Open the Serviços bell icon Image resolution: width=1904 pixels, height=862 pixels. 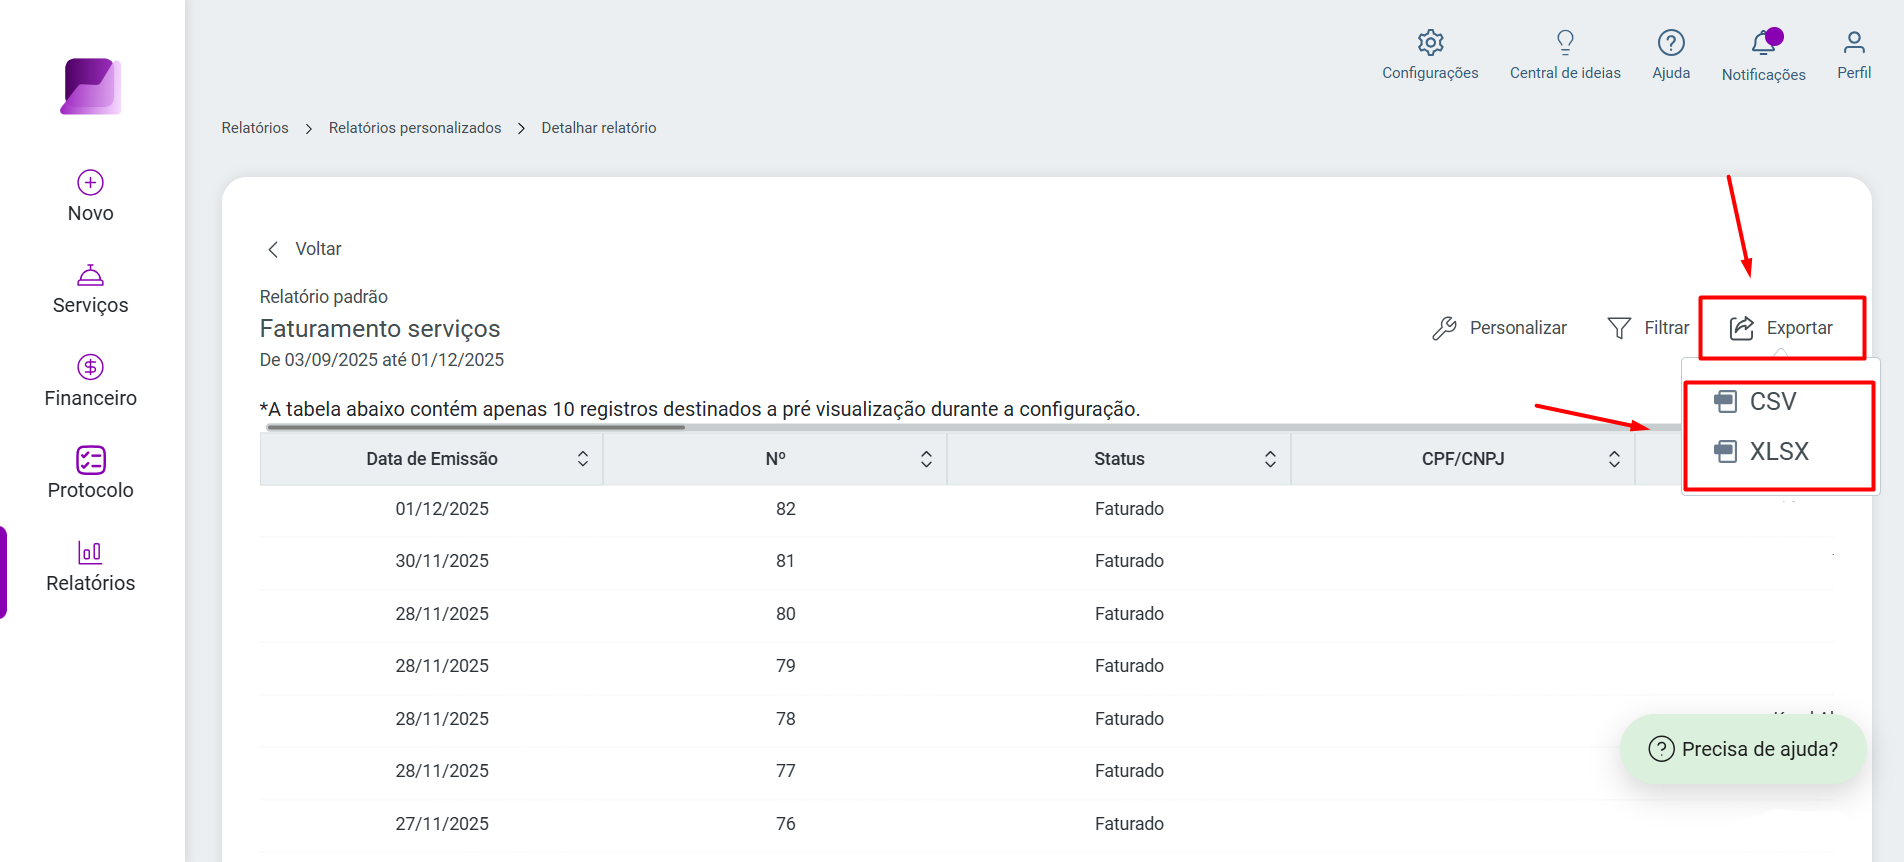click(91, 275)
